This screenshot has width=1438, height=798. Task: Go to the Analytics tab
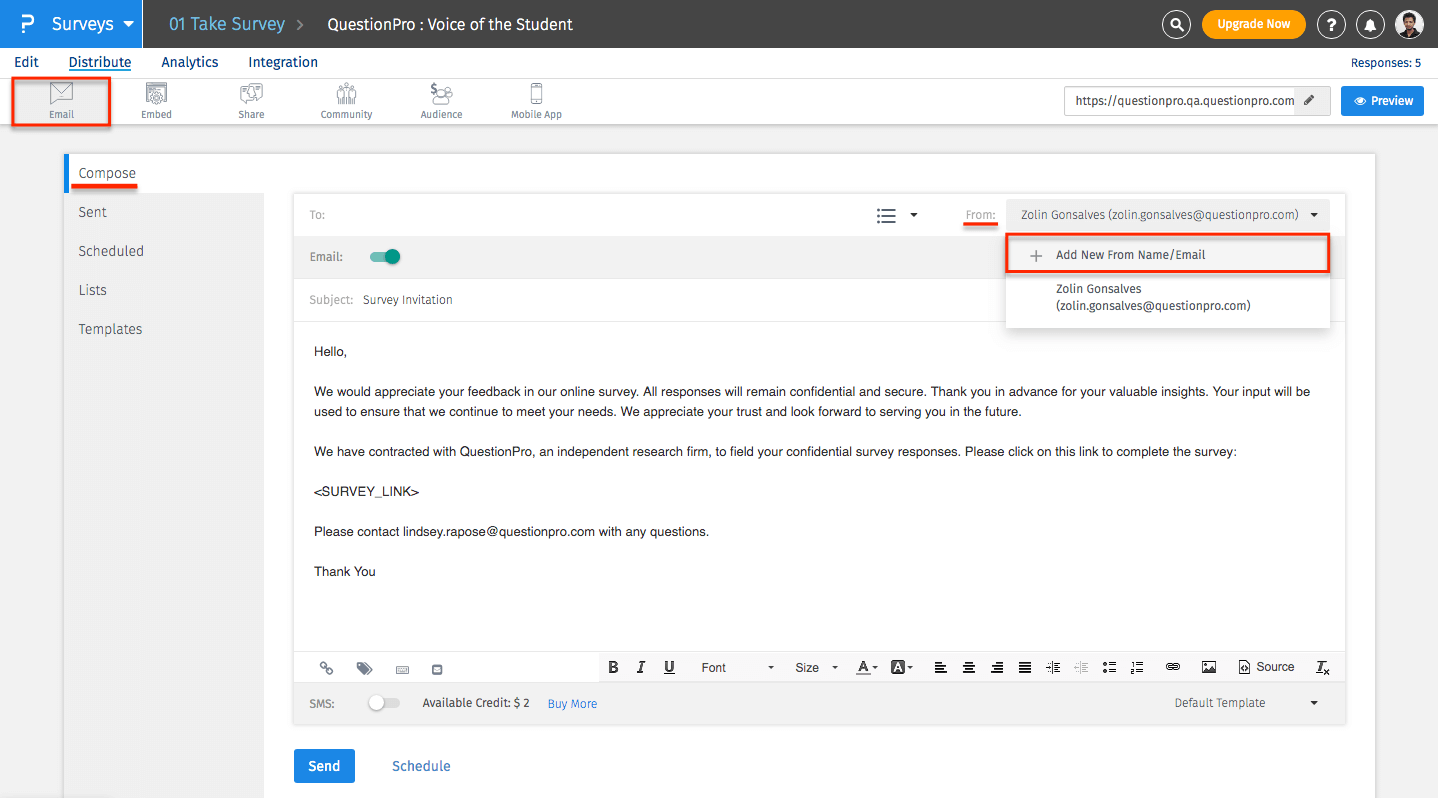[x=190, y=62]
